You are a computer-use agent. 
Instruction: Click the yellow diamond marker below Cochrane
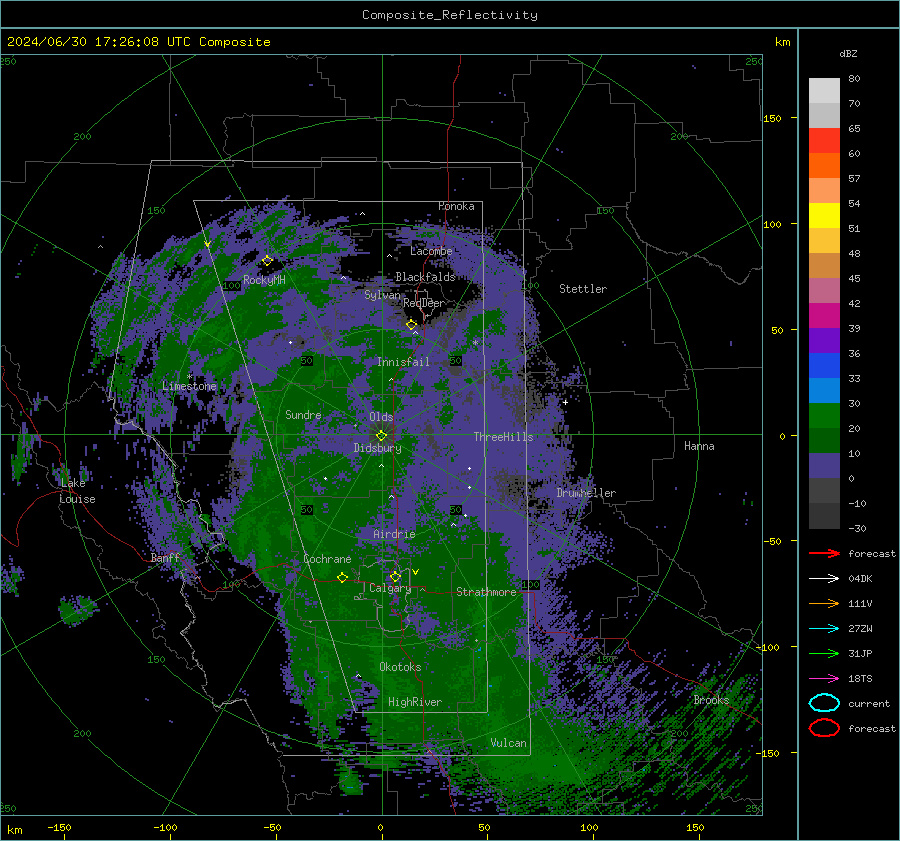[x=342, y=577]
